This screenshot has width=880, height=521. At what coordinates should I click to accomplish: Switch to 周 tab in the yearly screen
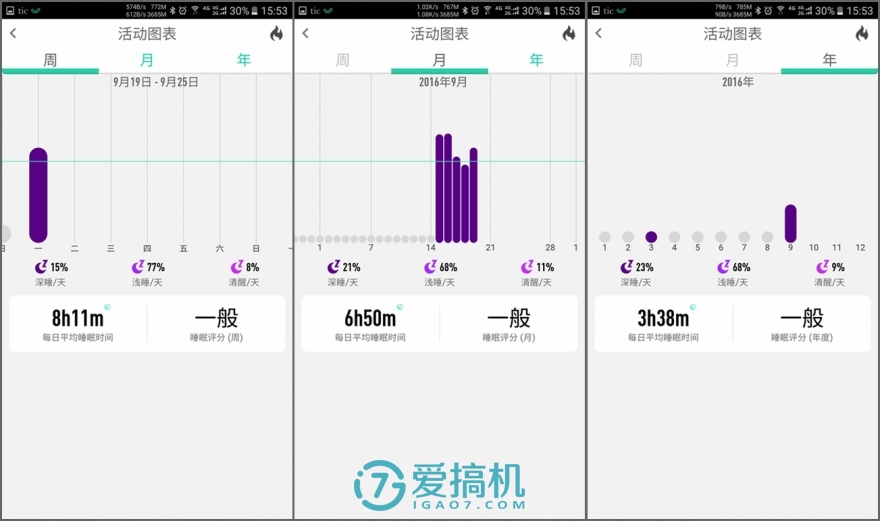636,60
